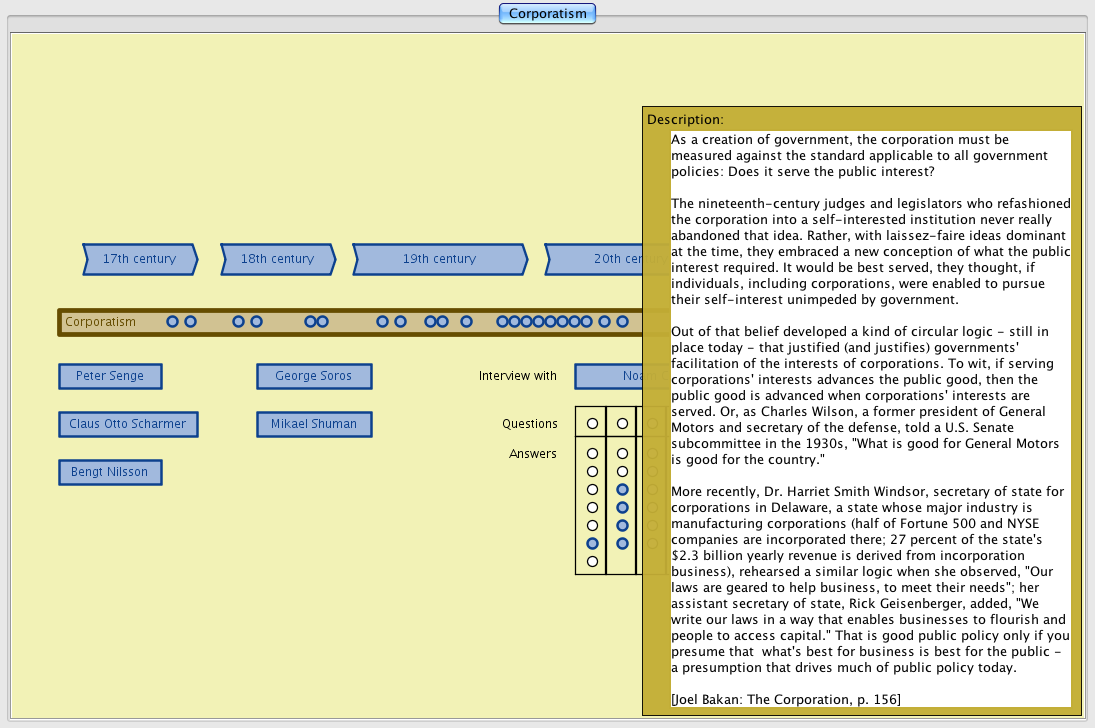Pick the bottom answer circle in first column
This screenshot has height=728, width=1095.
(x=592, y=561)
